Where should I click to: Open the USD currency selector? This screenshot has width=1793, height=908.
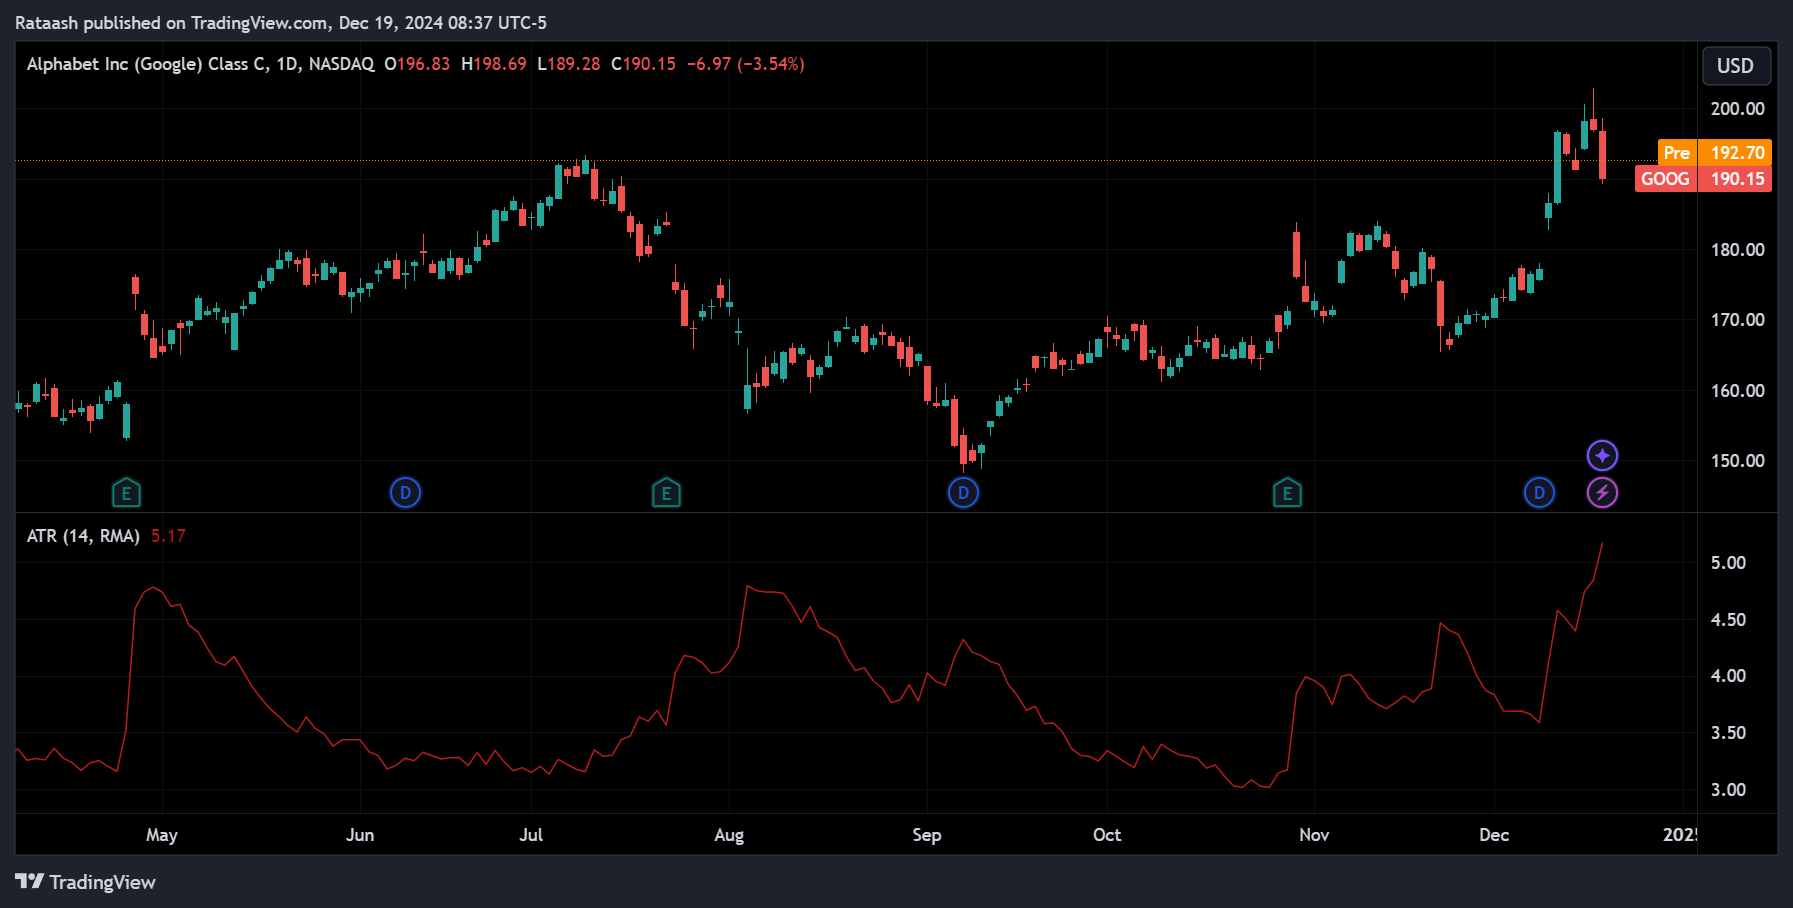(1736, 66)
